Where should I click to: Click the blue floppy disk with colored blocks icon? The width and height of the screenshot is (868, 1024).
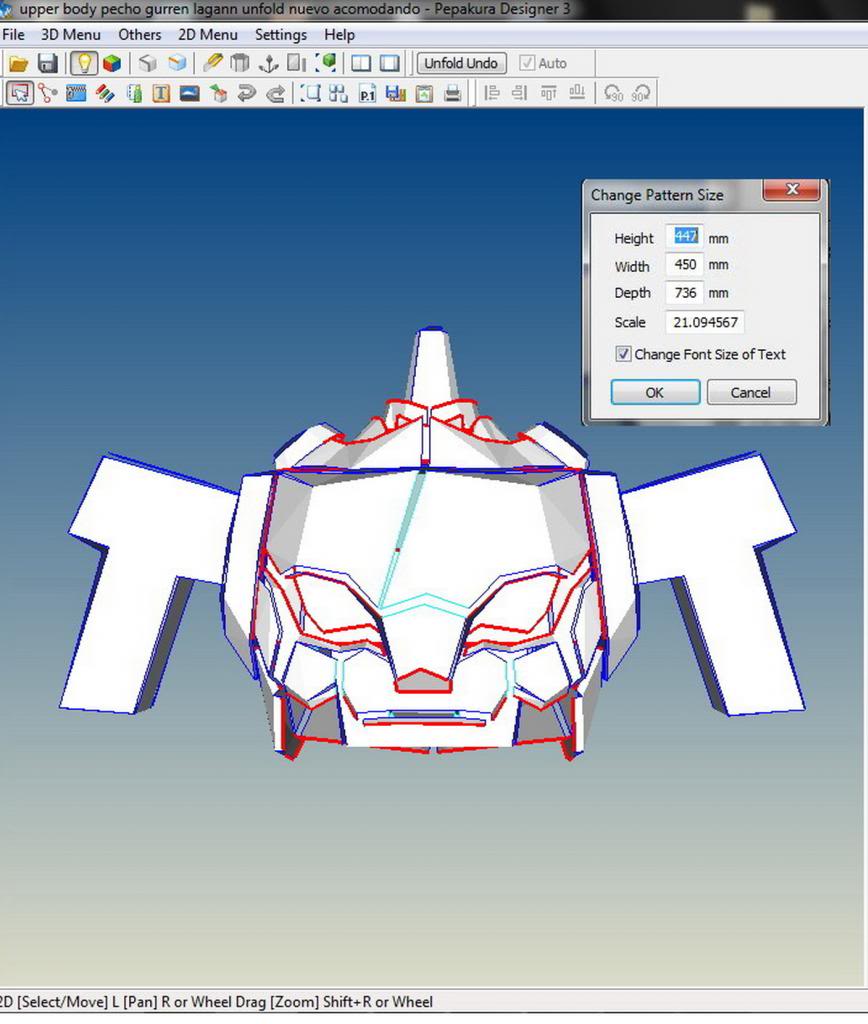point(396,93)
